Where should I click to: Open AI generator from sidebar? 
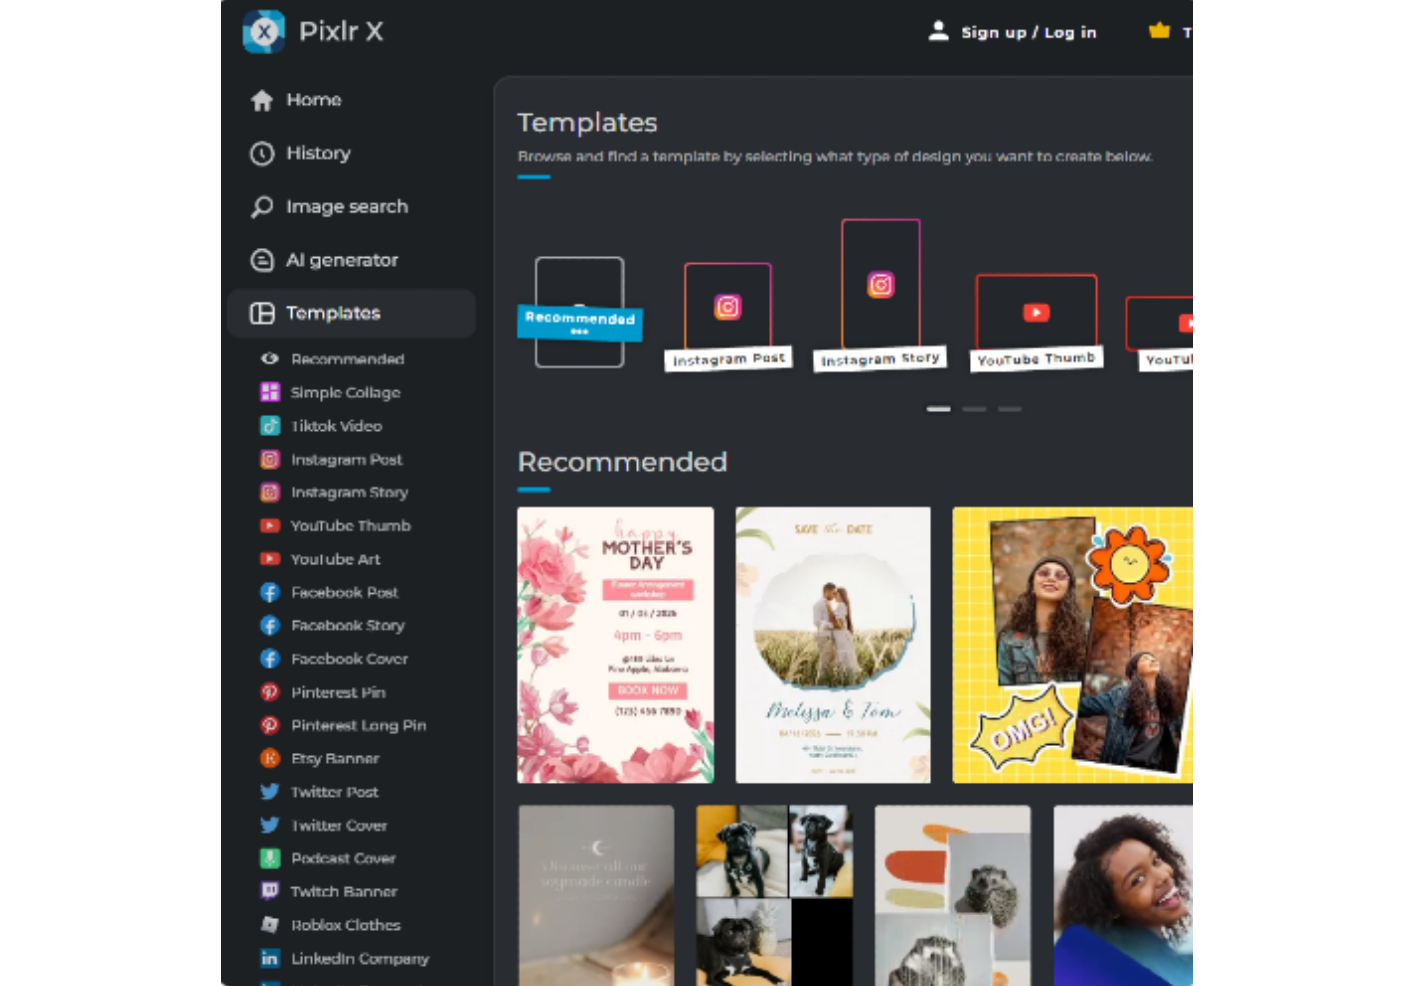tap(351, 260)
